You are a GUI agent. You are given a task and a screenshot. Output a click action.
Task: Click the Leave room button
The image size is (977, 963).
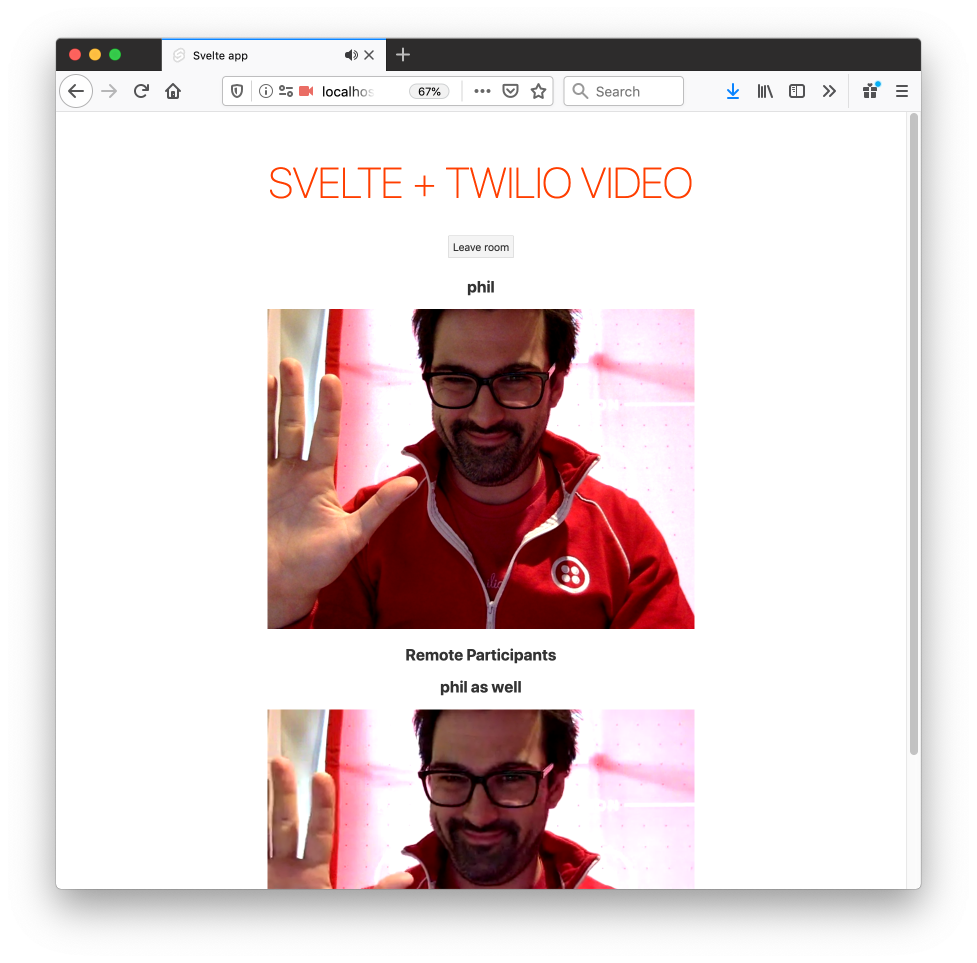coord(481,247)
